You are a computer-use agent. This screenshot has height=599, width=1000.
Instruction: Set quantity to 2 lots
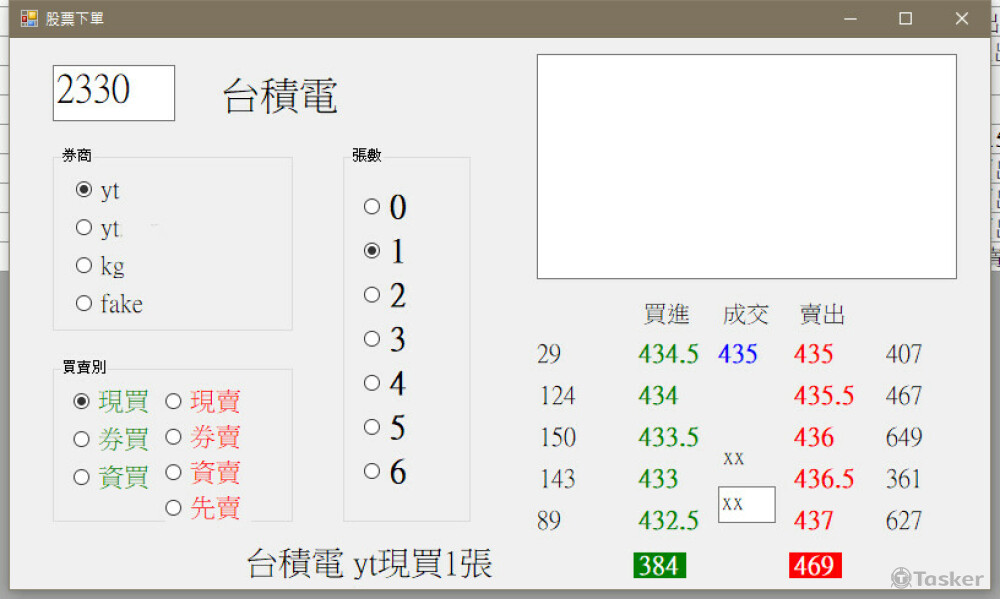click(x=372, y=295)
